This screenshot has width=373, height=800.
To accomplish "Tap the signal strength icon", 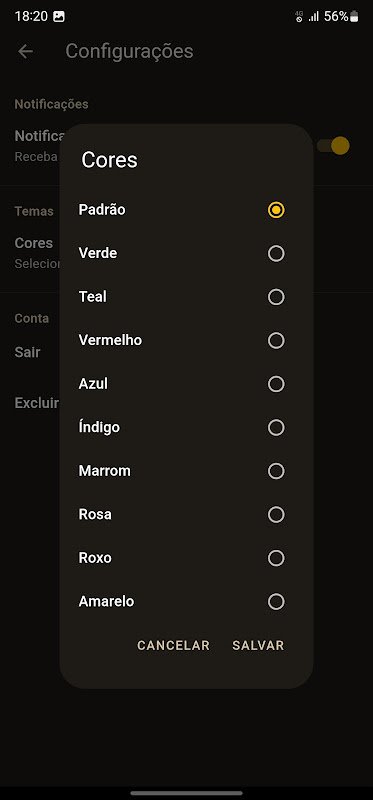I will pos(314,17).
